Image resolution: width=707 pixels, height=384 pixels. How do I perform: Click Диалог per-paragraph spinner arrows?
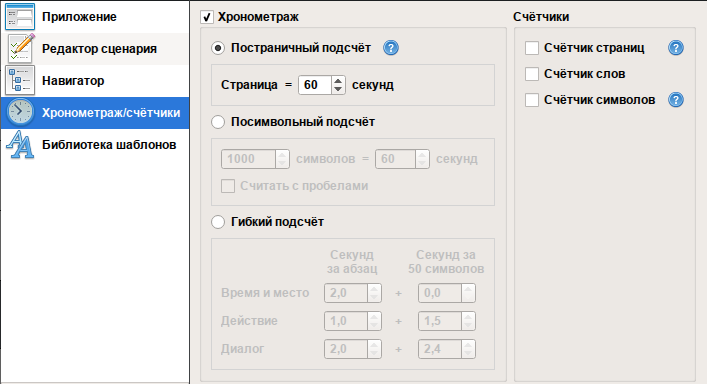point(374,349)
